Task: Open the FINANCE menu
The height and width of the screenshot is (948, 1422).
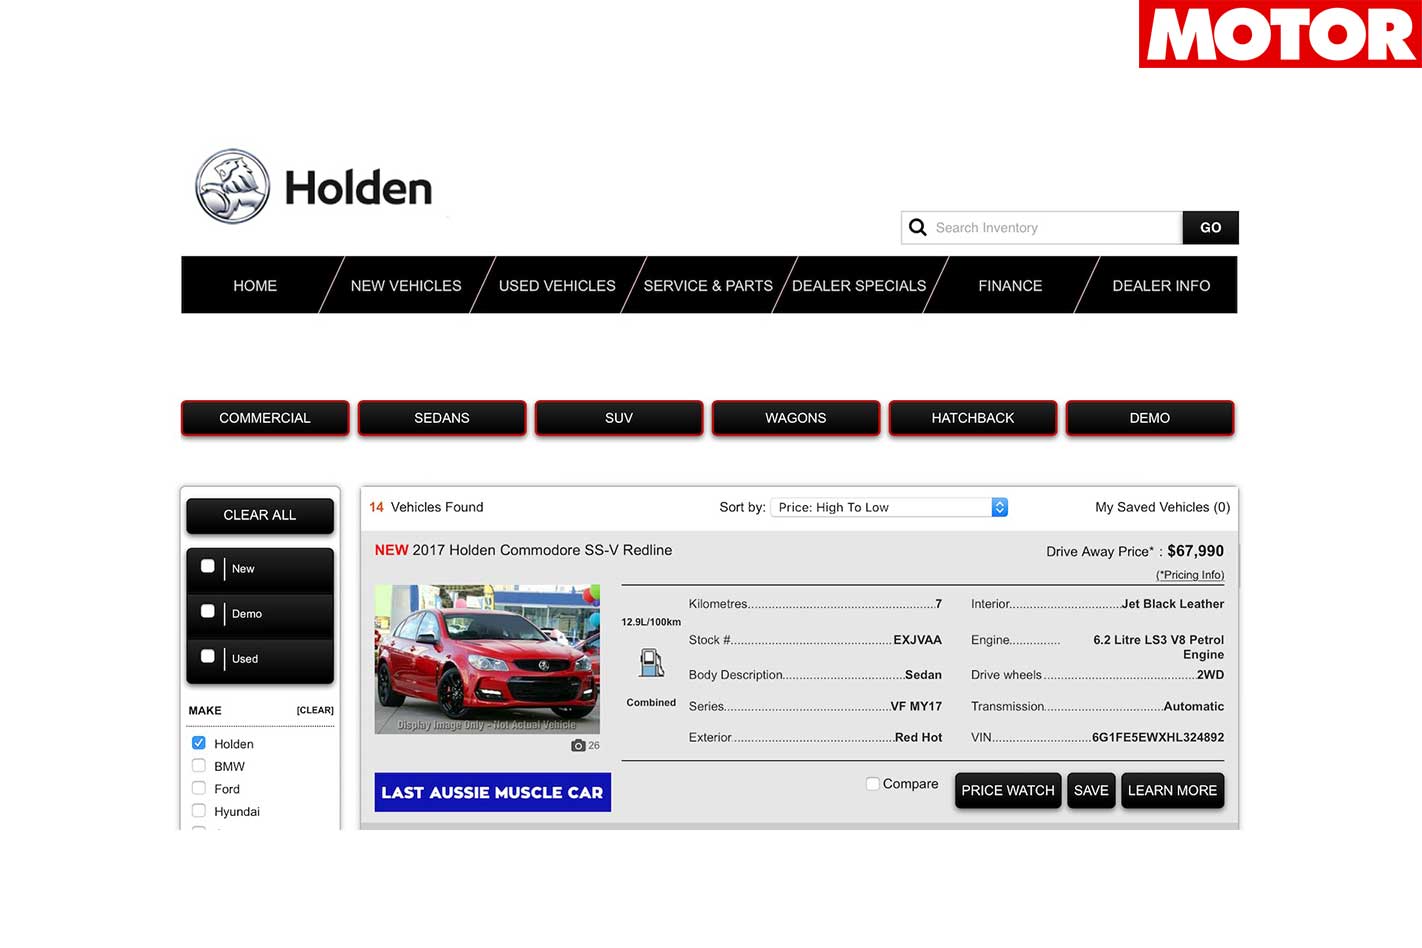Action: click(1010, 286)
